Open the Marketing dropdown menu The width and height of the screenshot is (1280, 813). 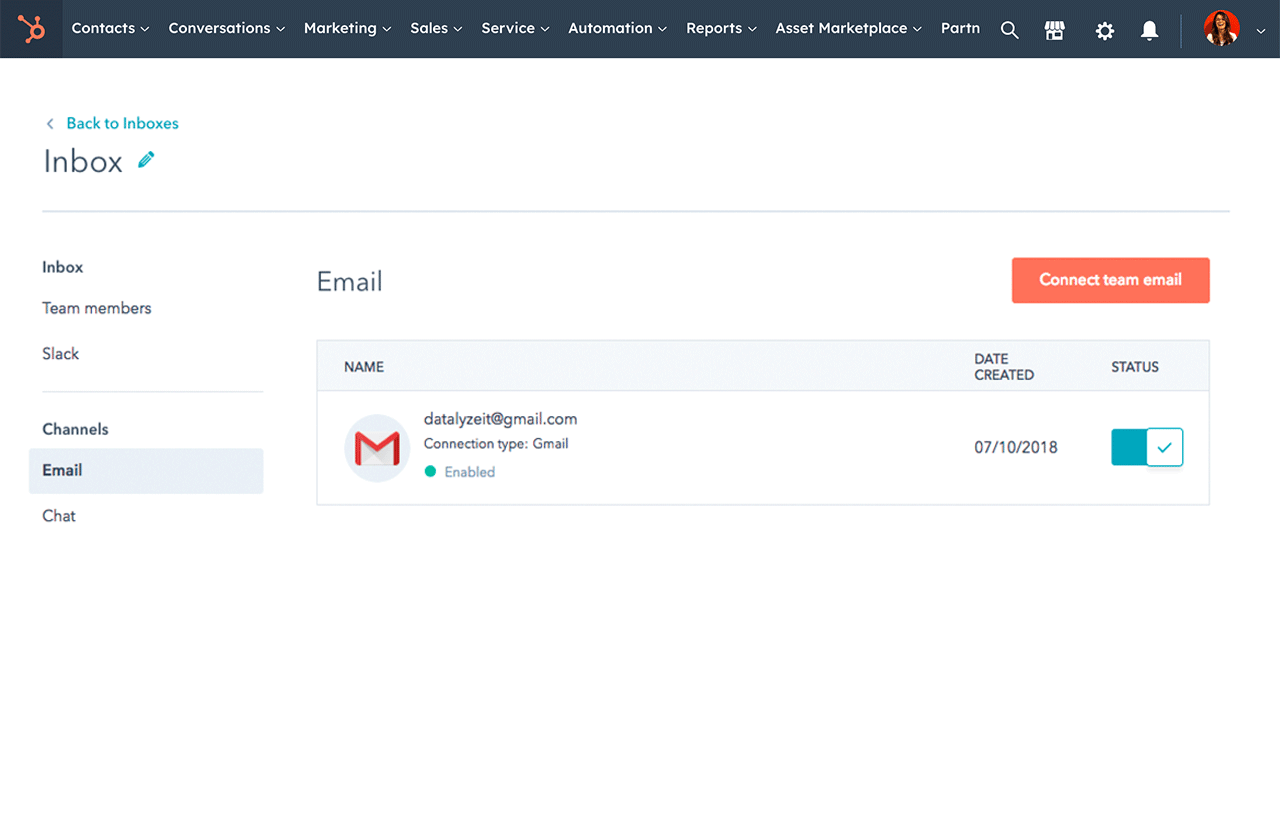347,28
